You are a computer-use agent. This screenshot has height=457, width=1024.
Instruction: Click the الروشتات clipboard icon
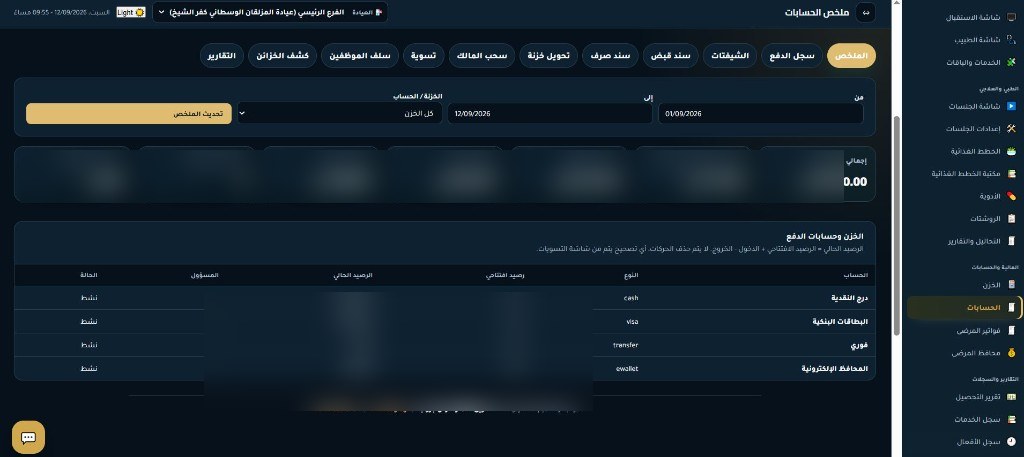click(1011, 219)
